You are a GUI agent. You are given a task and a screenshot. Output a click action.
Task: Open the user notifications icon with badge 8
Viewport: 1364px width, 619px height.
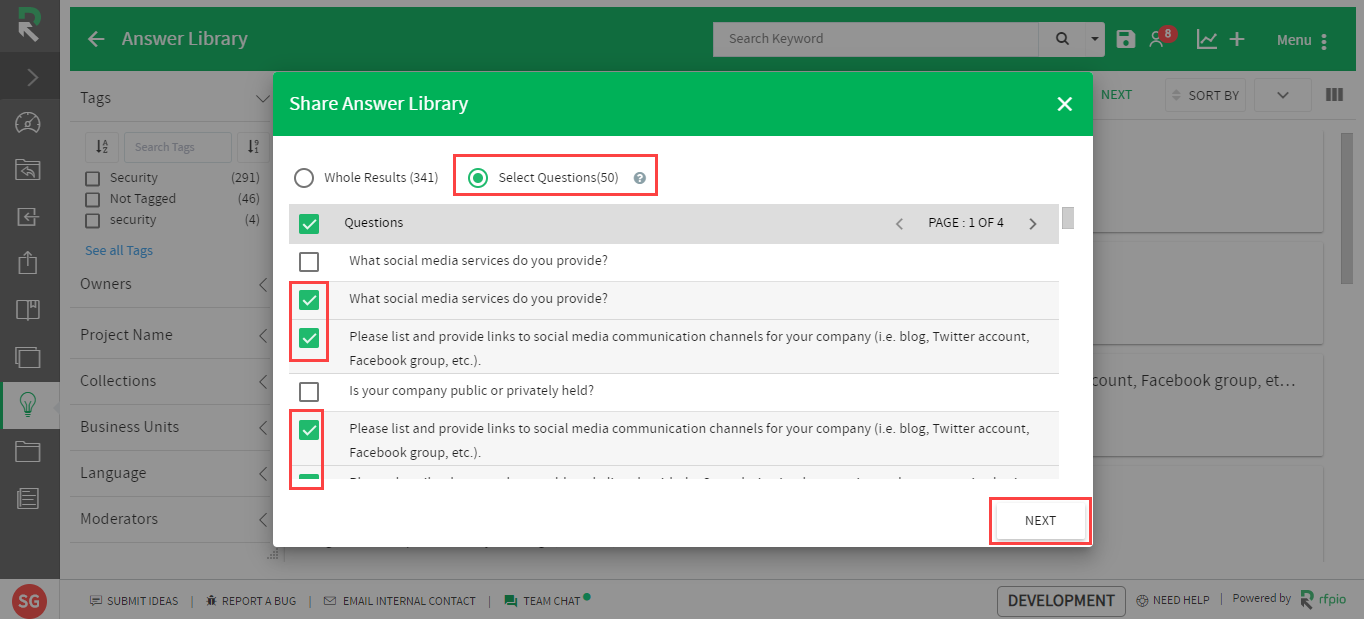[x=1160, y=38]
